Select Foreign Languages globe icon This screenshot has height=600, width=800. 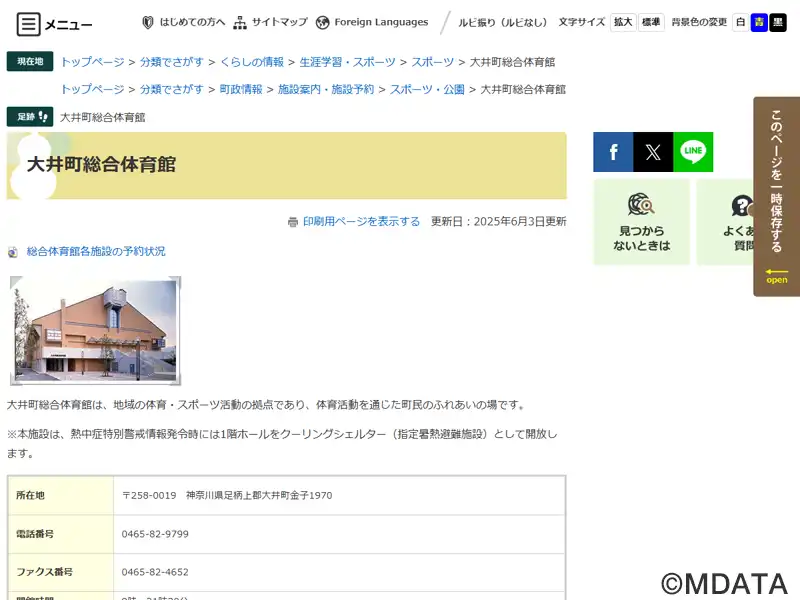pos(322,22)
